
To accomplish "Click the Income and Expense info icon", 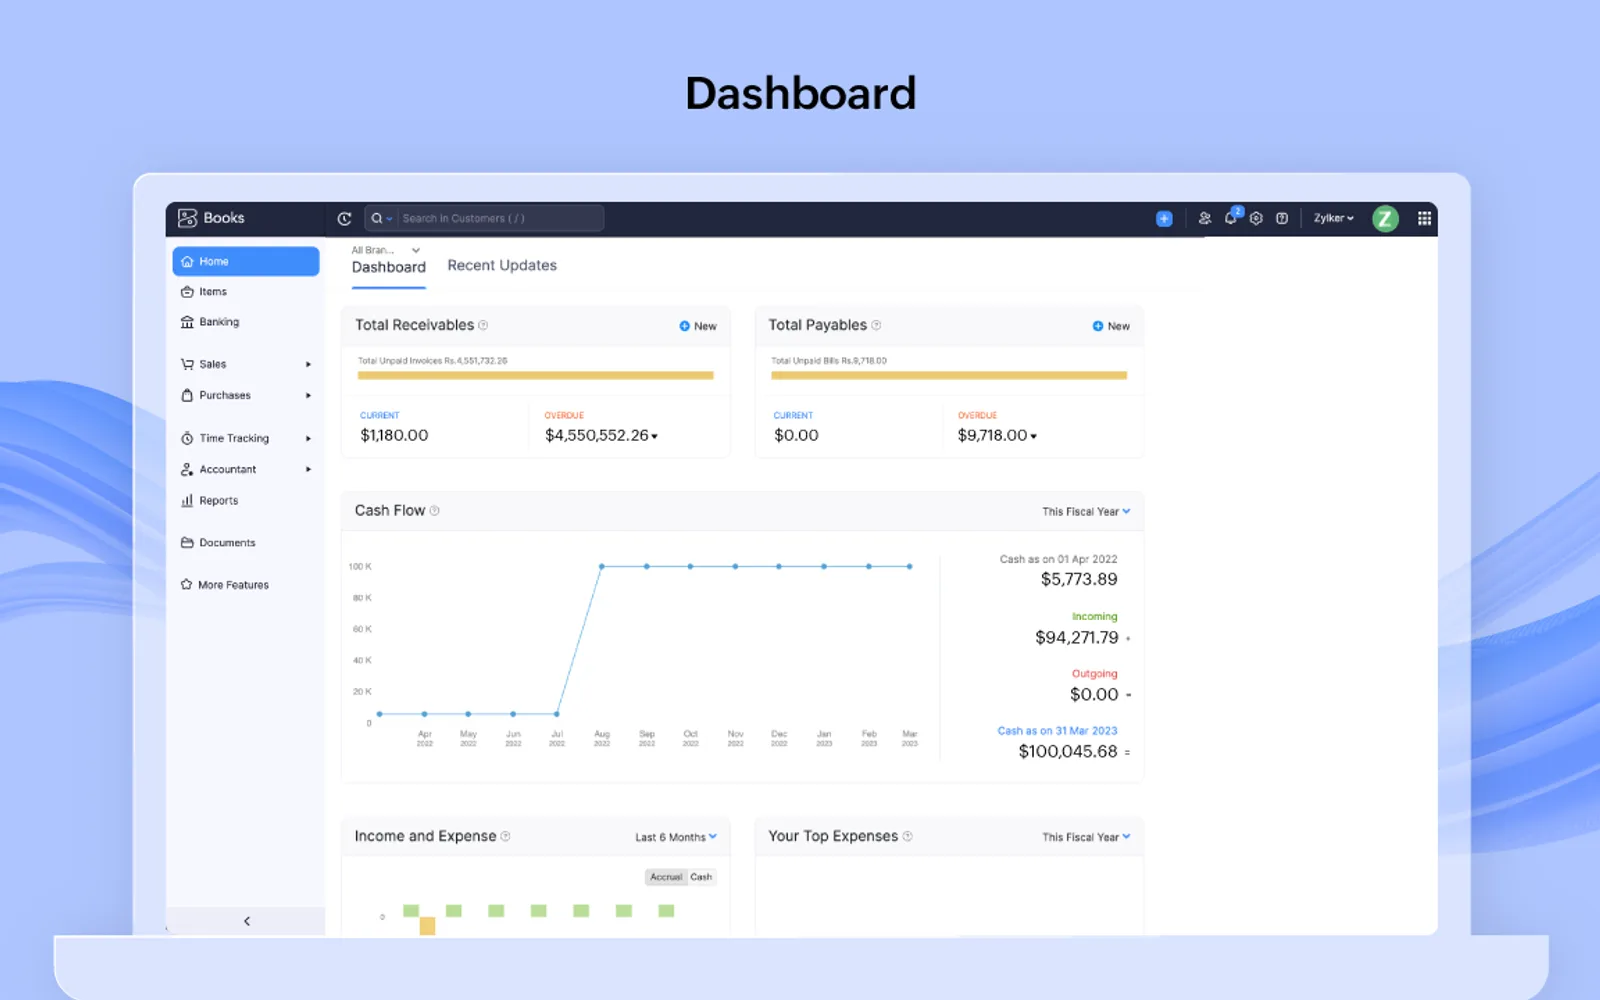I will (505, 837).
